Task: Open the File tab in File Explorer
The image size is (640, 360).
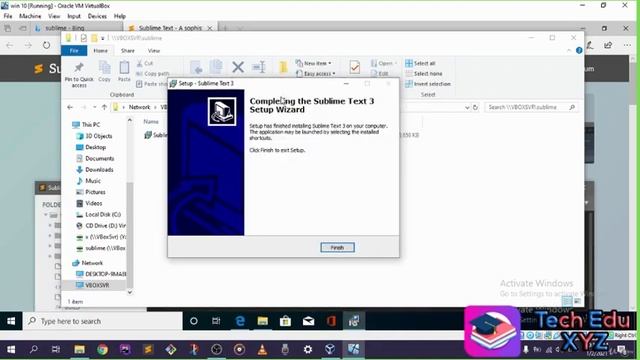Action: tap(74, 51)
